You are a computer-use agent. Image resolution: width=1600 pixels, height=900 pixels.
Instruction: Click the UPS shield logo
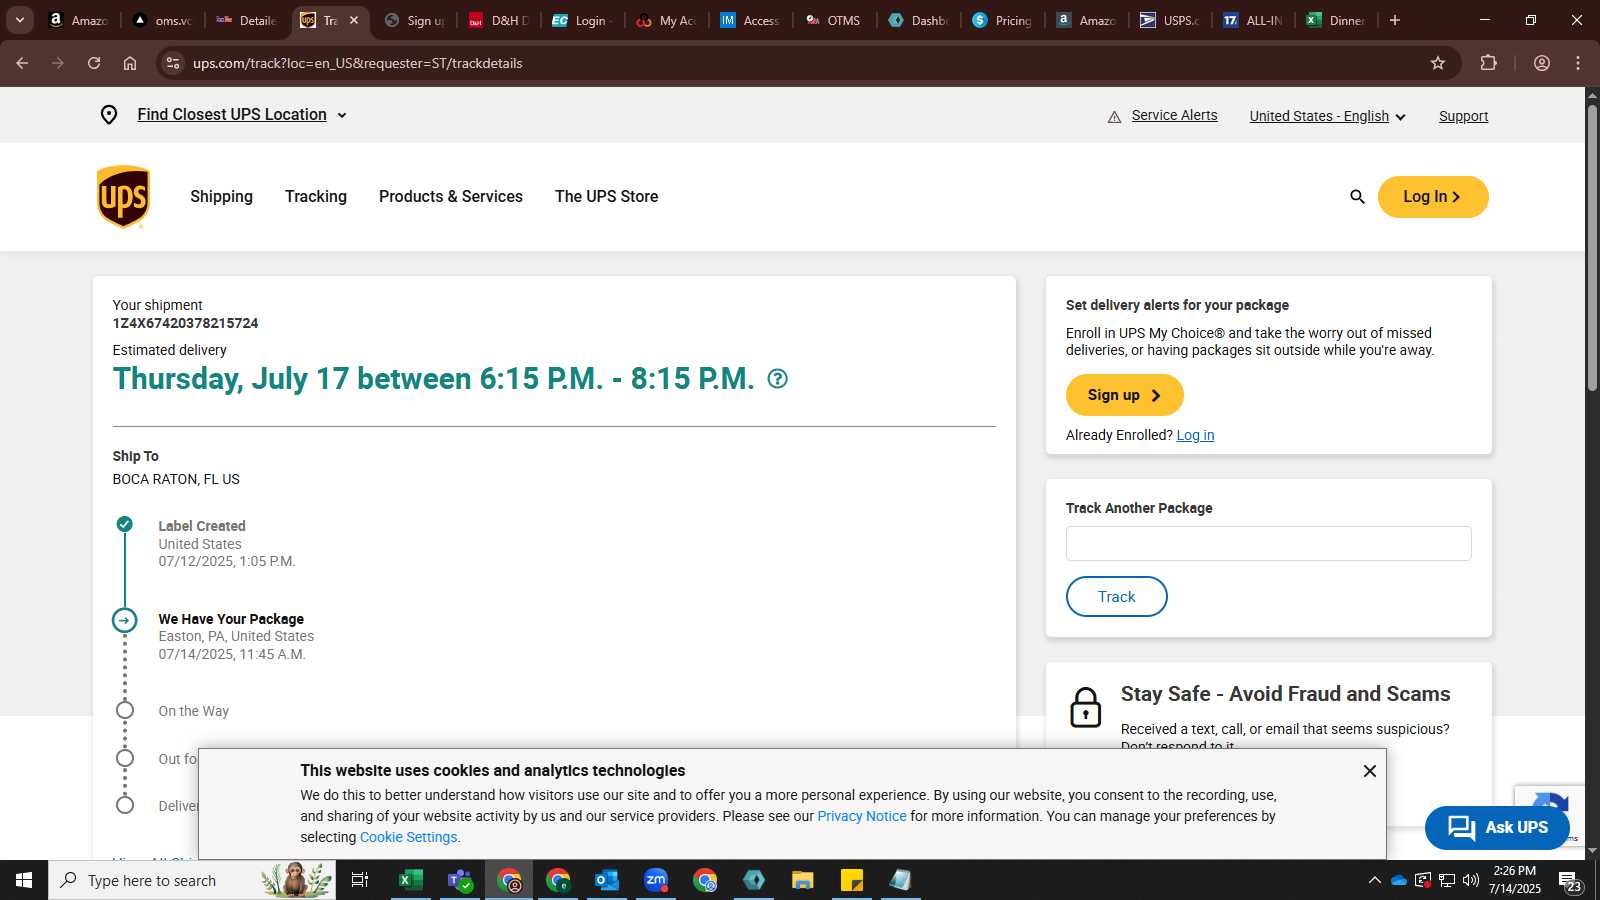pos(123,197)
